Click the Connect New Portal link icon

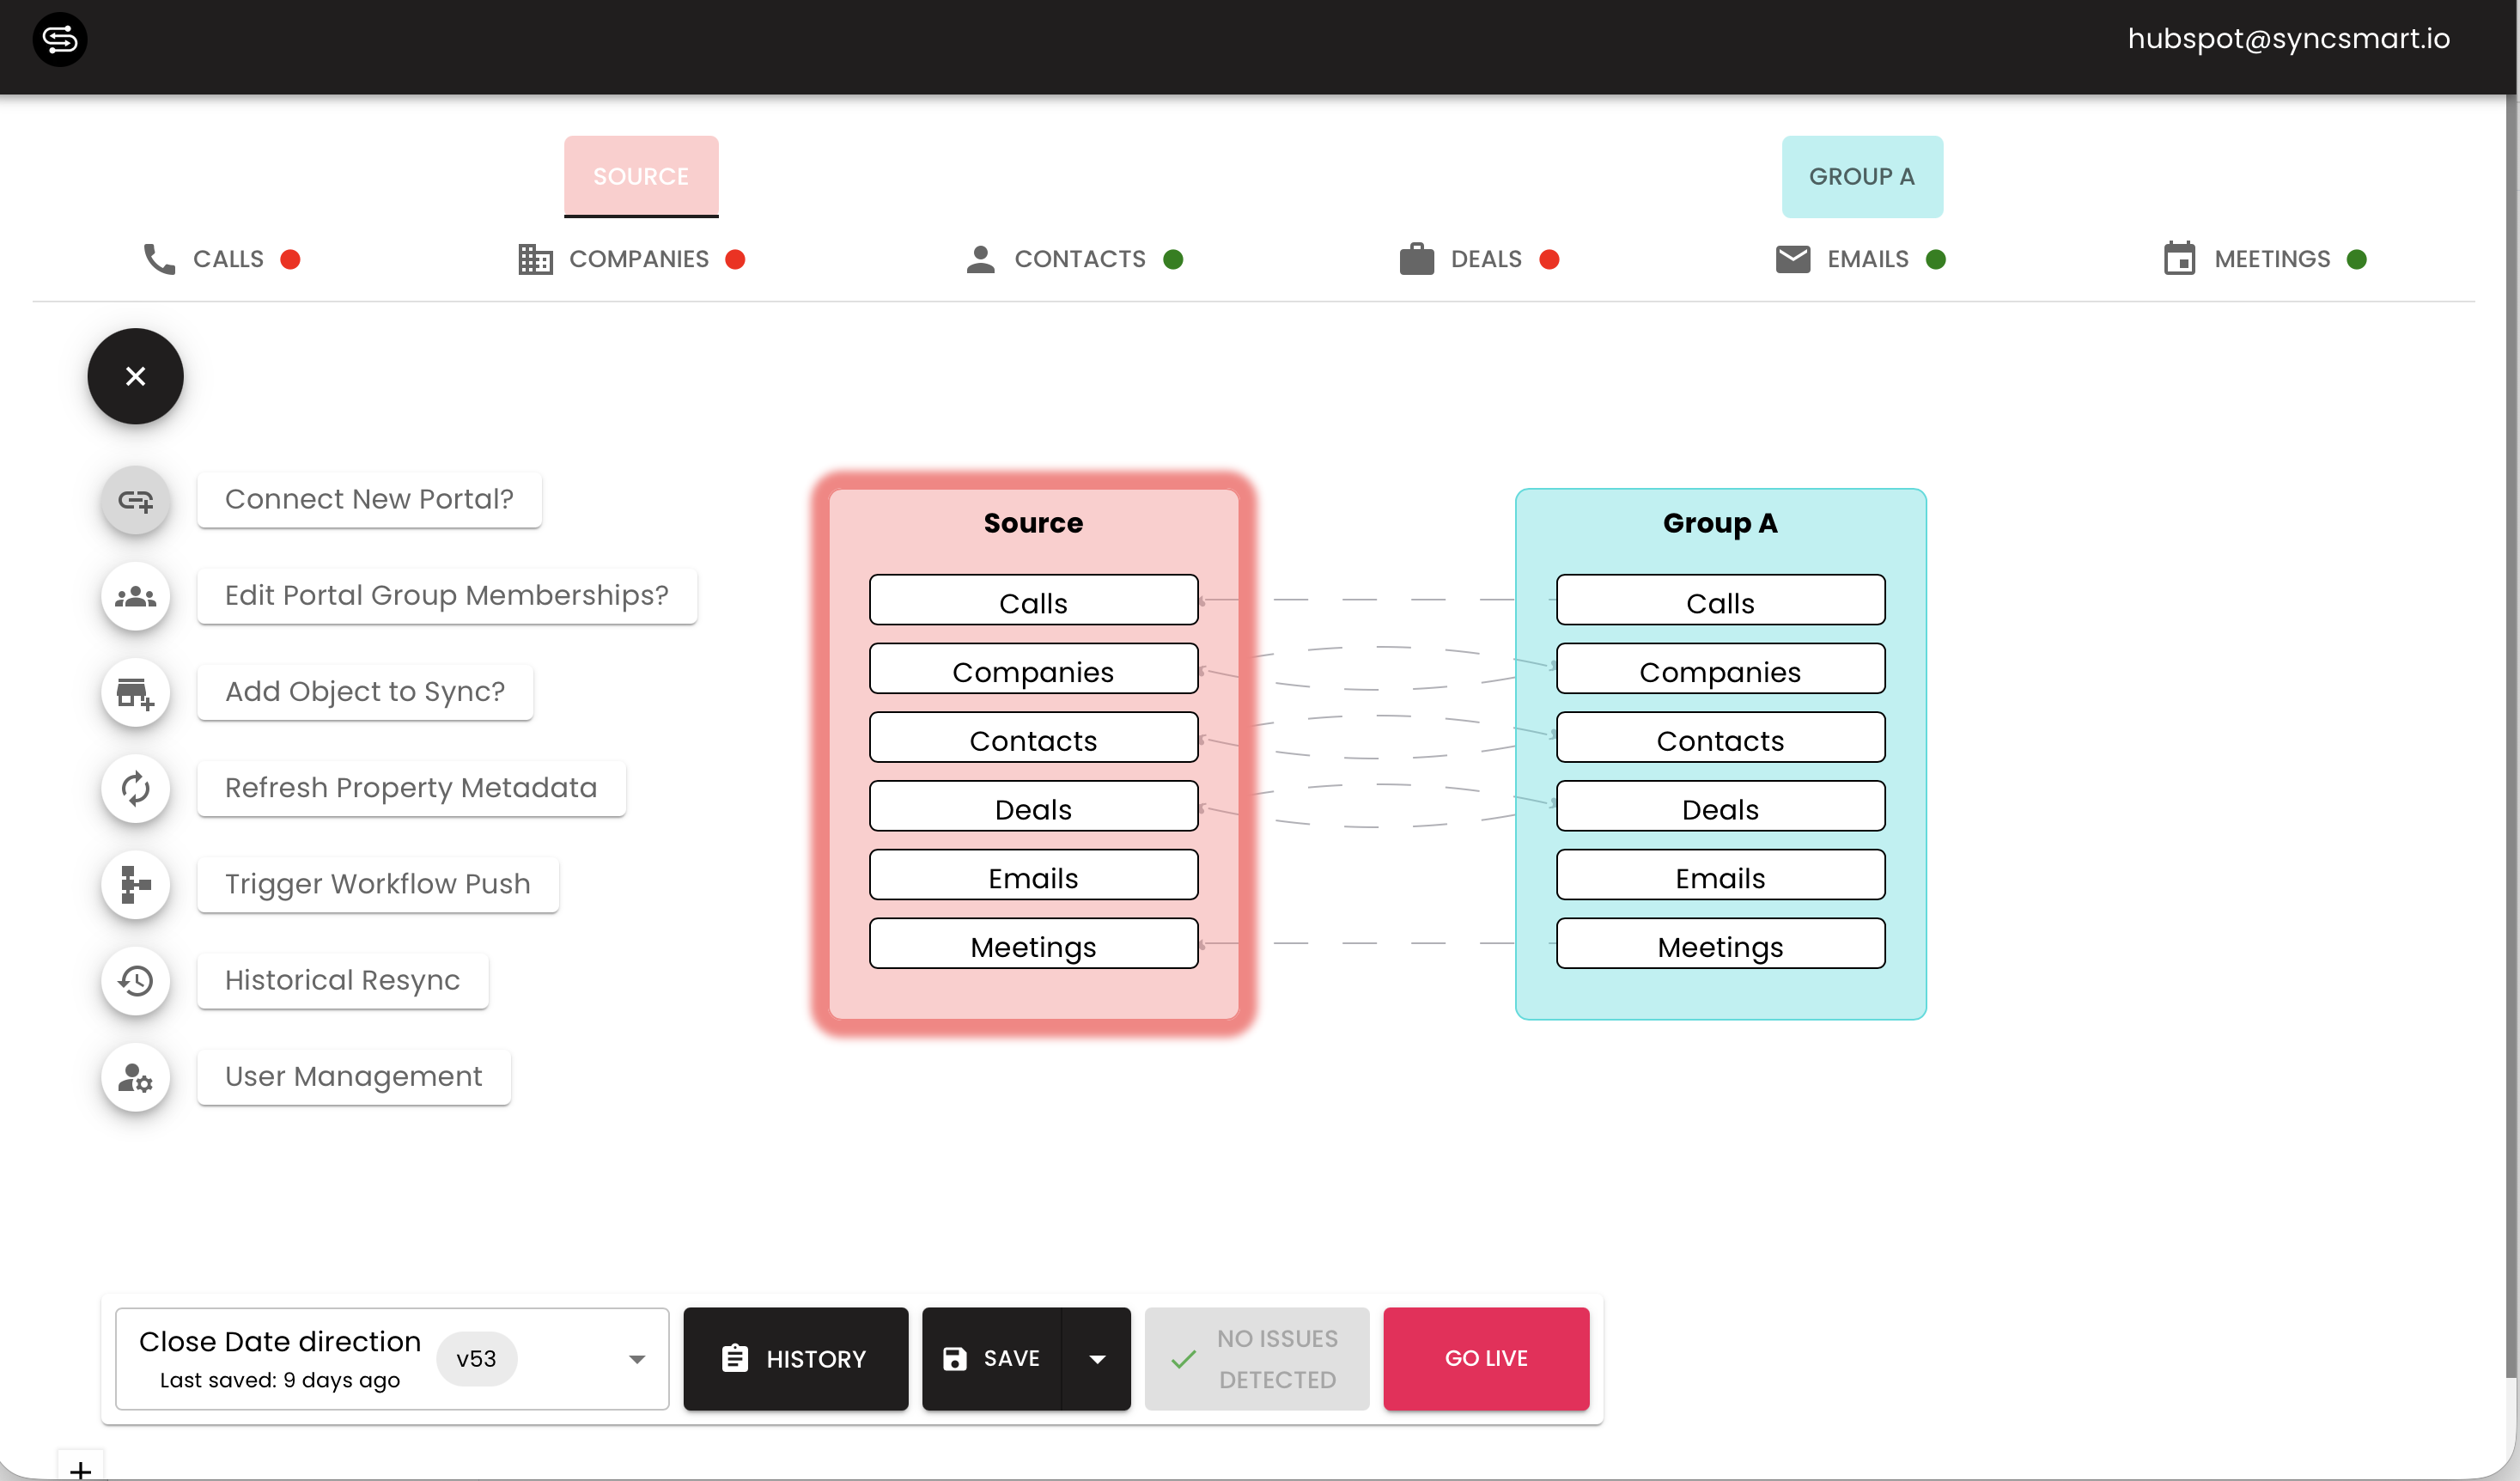pos(135,499)
